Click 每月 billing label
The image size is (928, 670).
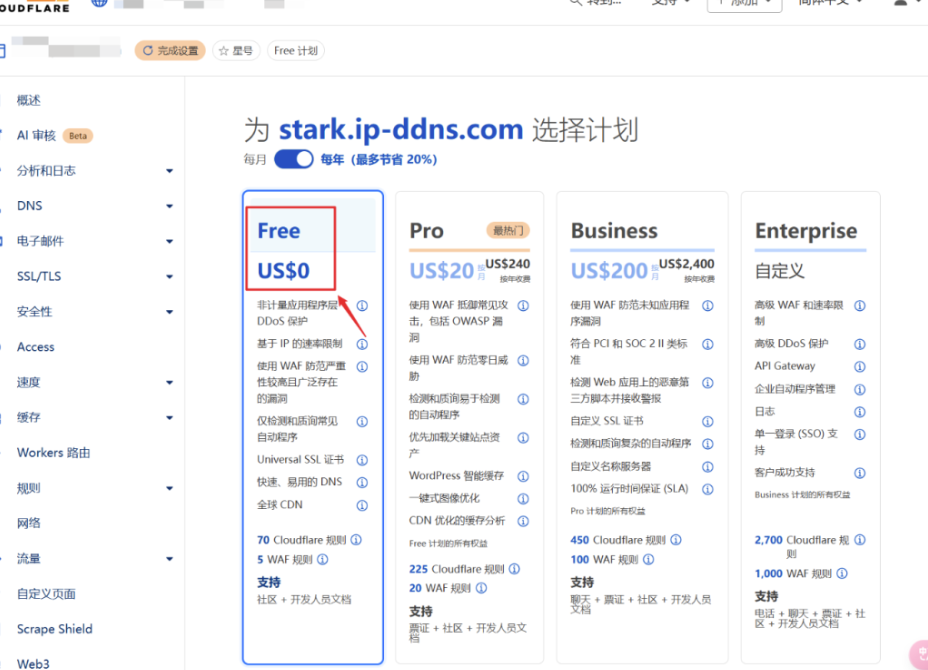coord(255,160)
